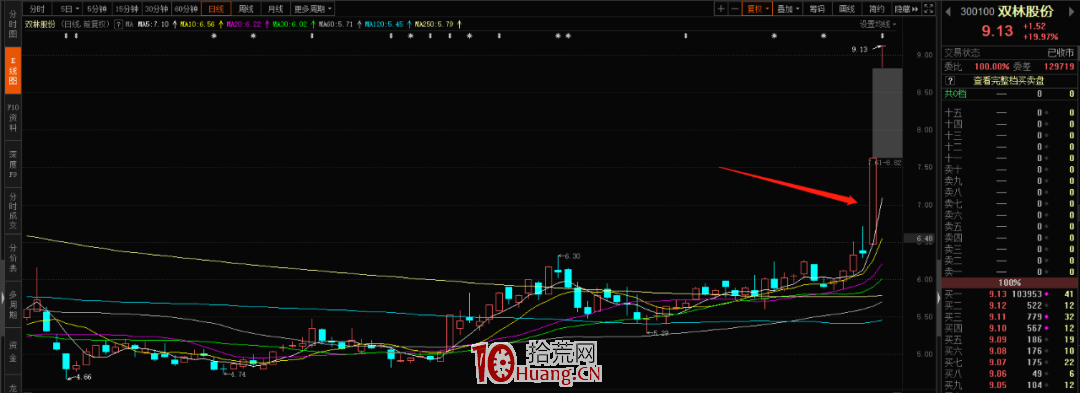Toggle 筹码 chip distribution view
This screenshot has width=1080, height=393.
[x=818, y=9]
